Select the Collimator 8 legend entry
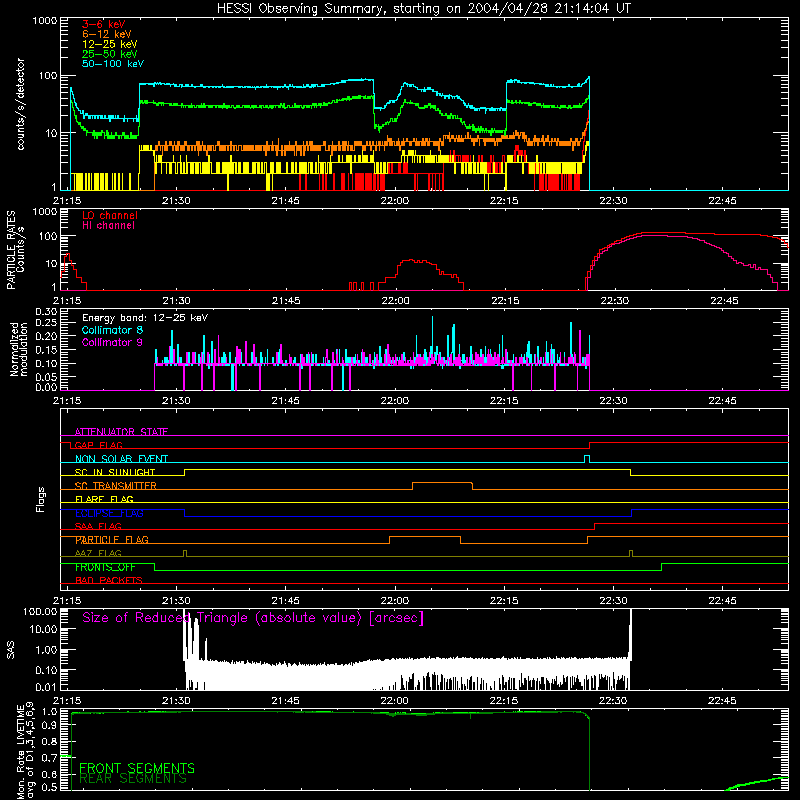 tap(112, 330)
